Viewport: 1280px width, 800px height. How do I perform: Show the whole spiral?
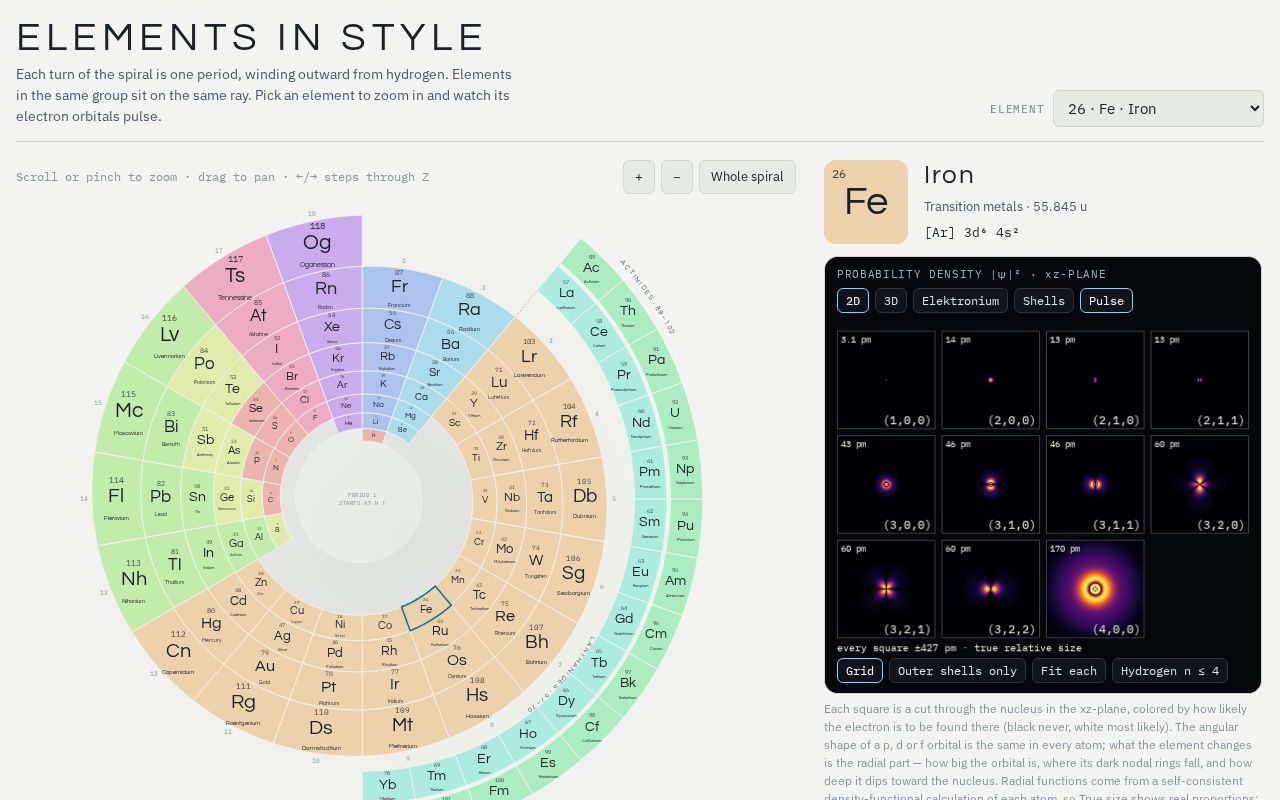(x=747, y=177)
